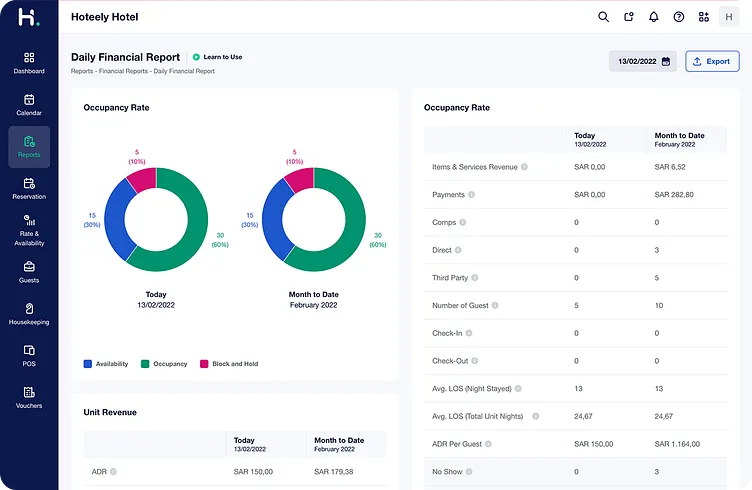Viewport: 752px width, 490px height.
Task: Click info icon next to Payments
Action: 471,195
